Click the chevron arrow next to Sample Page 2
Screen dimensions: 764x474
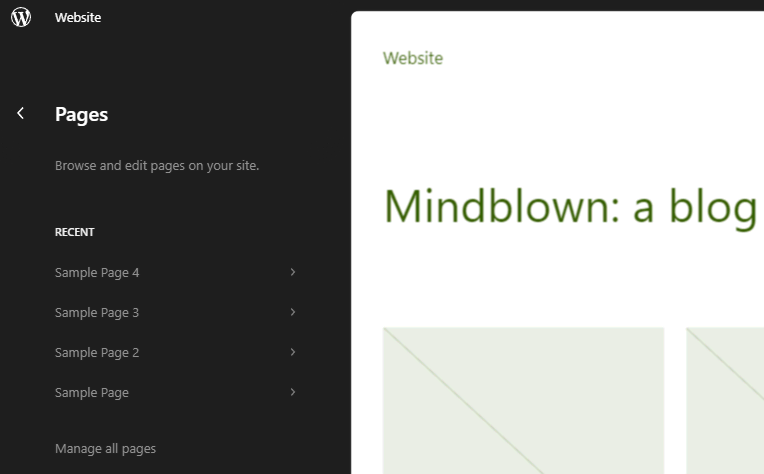pos(293,352)
